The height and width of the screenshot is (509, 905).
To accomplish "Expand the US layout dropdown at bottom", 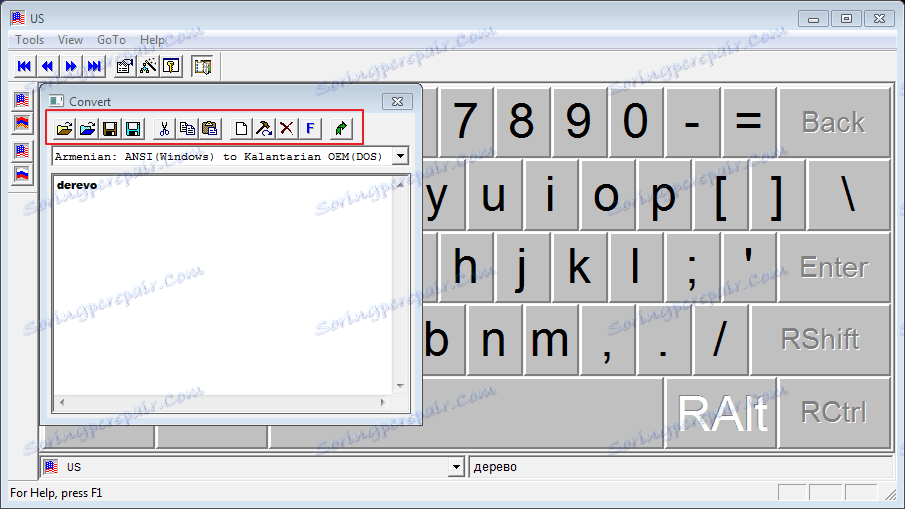I will tap(456, 466).
